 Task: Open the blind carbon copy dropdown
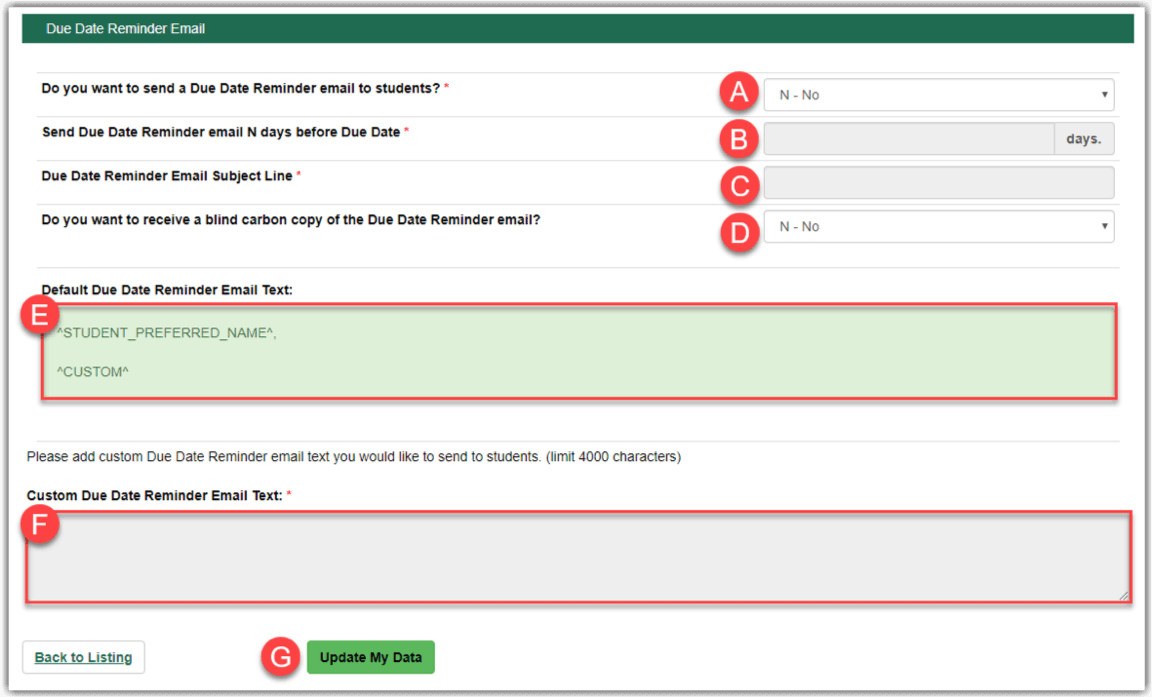point(938,227)
